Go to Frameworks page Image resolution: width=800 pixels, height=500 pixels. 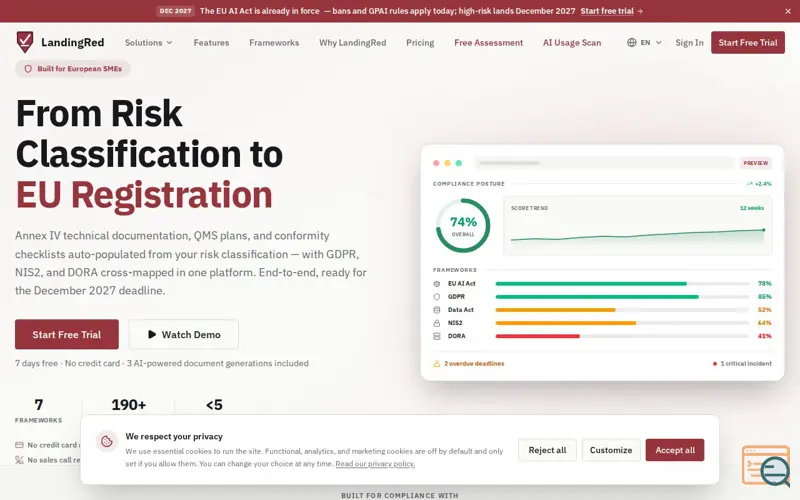[x=274, y=42]
